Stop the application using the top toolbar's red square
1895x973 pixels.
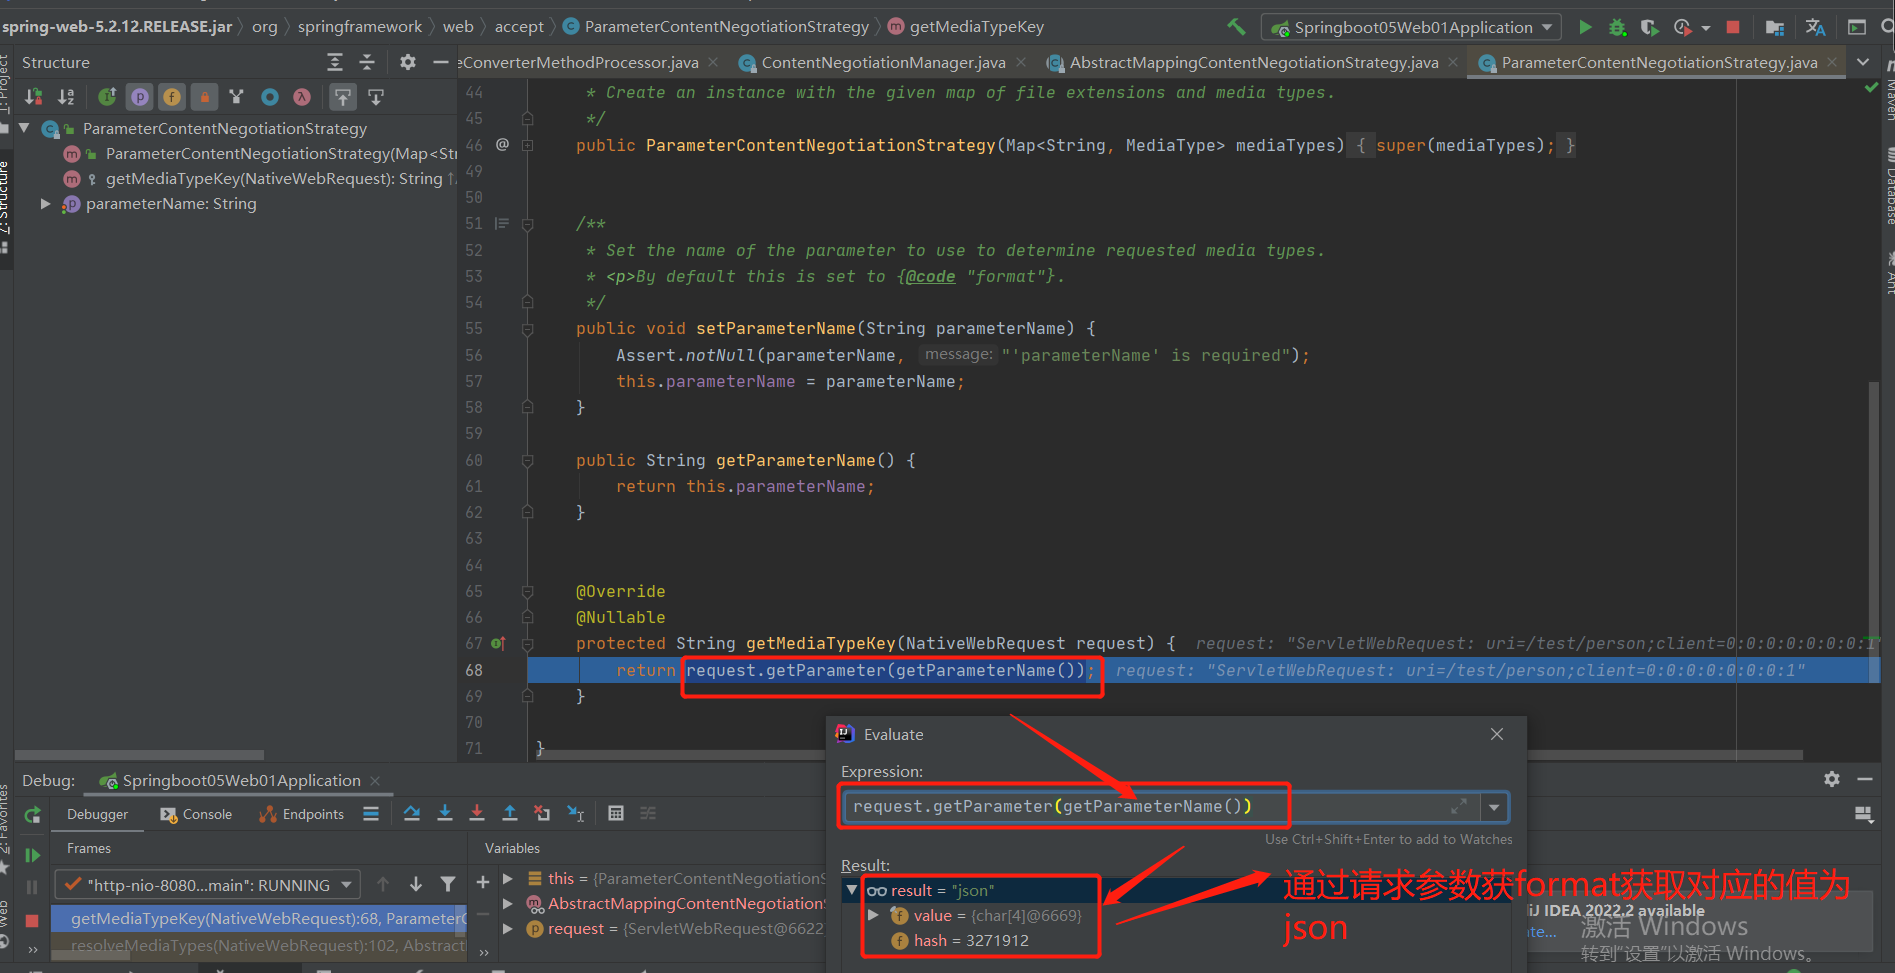pos(1734,27)
